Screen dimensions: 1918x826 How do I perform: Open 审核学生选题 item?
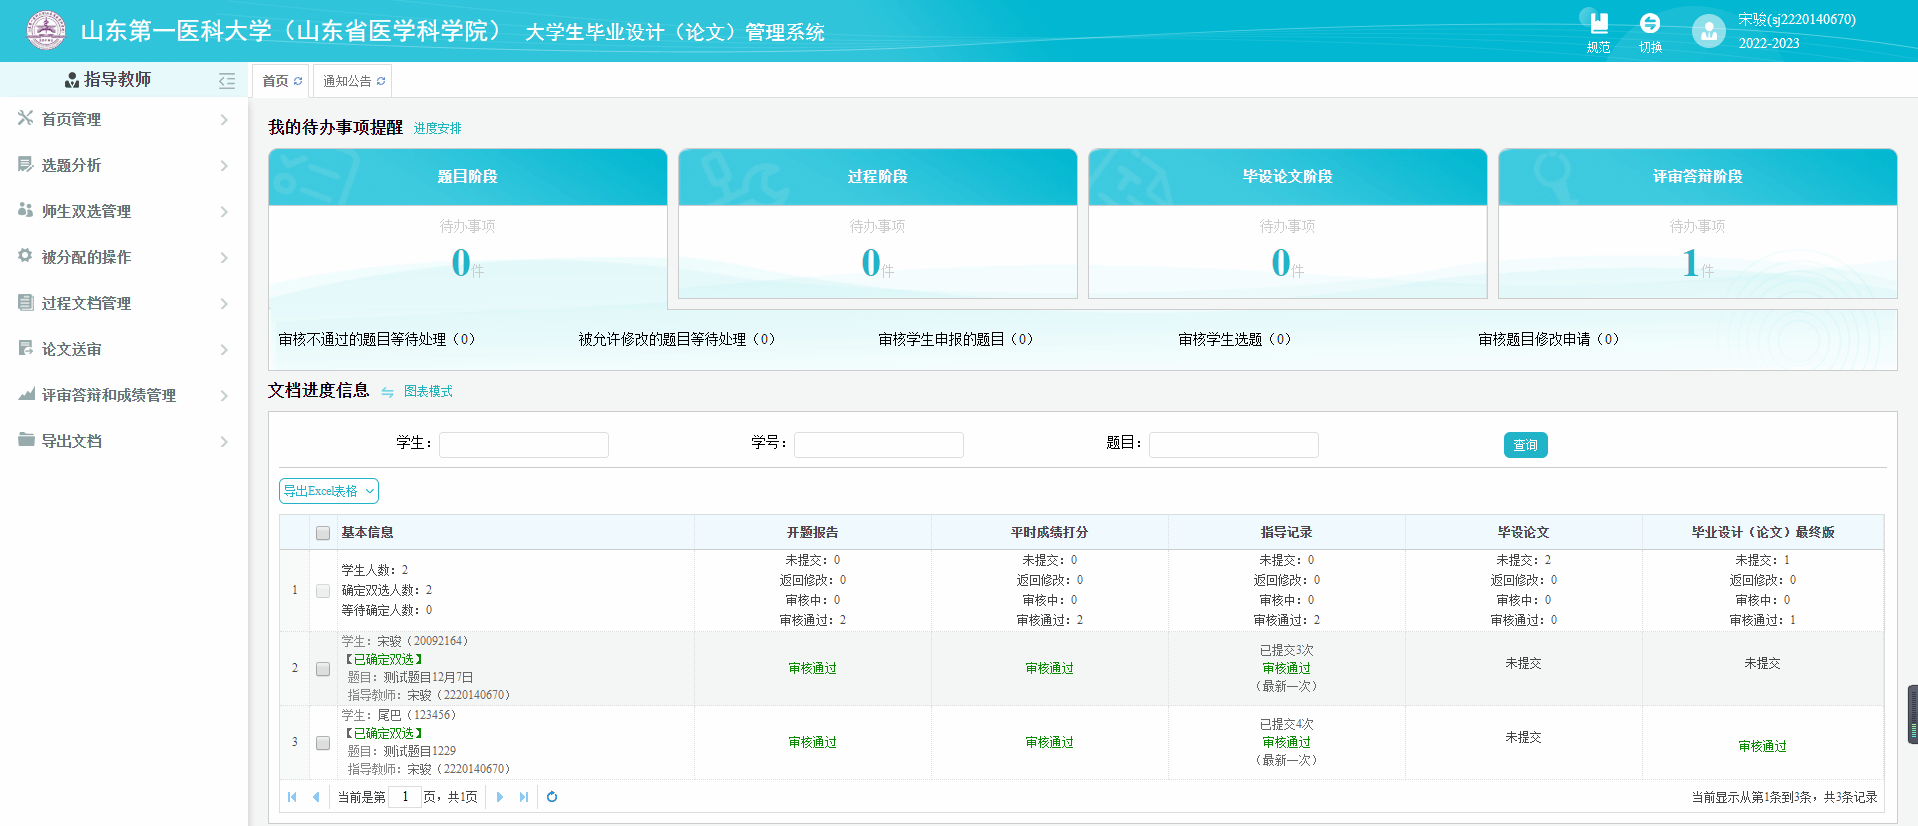[1235, 339]
